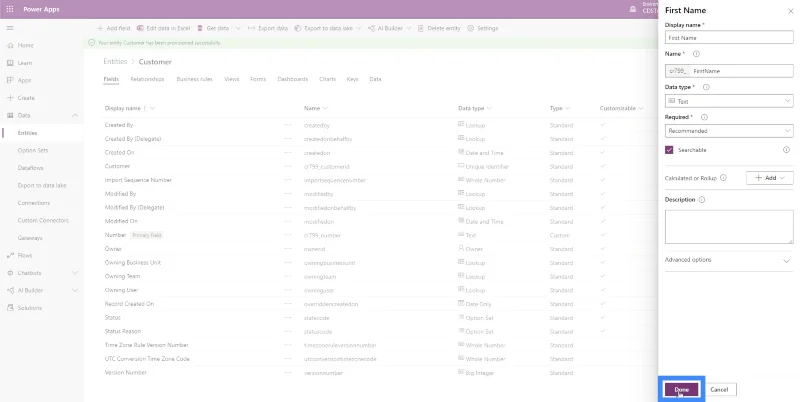Open more options for Created By row
The height and width of the screenshot is (402, 800).
pyautogui.click(x=288, y=125)
